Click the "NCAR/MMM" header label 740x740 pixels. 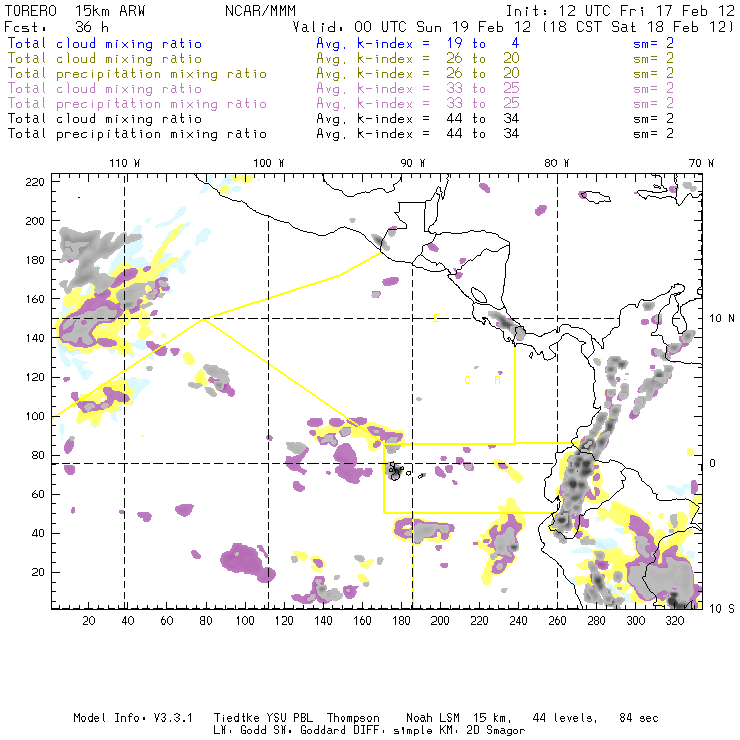tap(260, 11)
